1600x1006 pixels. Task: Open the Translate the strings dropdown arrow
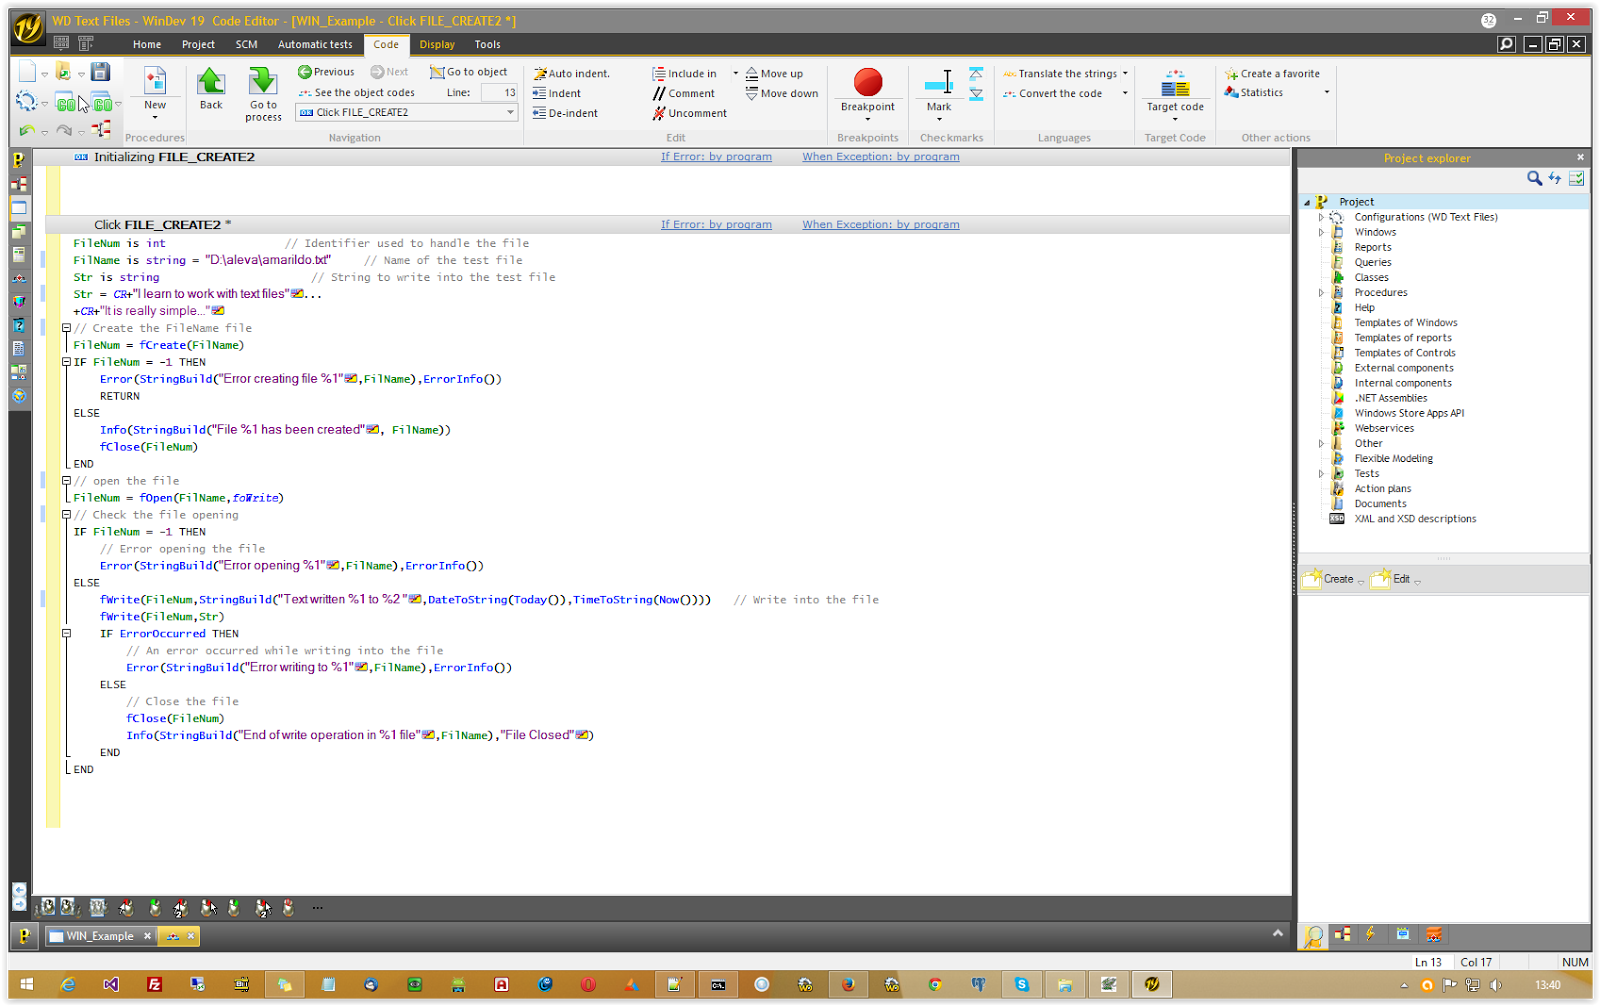(x=1125, y=73)
